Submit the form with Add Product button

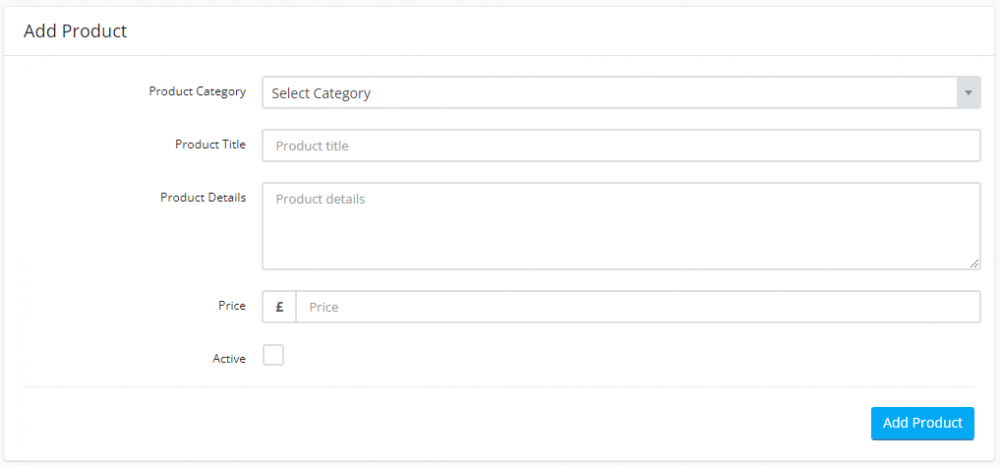pyautogui.click(x=922, y=423)
